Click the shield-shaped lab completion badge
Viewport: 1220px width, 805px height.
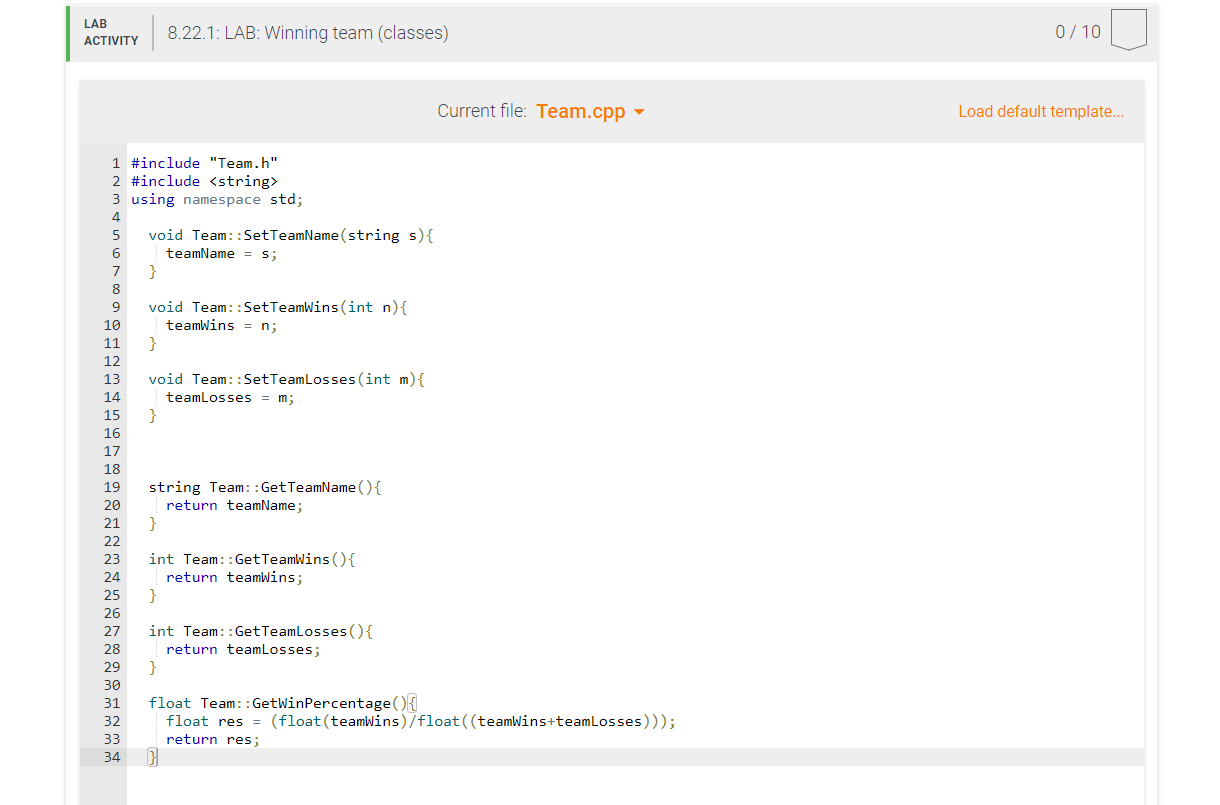(x=1128, y=30)
